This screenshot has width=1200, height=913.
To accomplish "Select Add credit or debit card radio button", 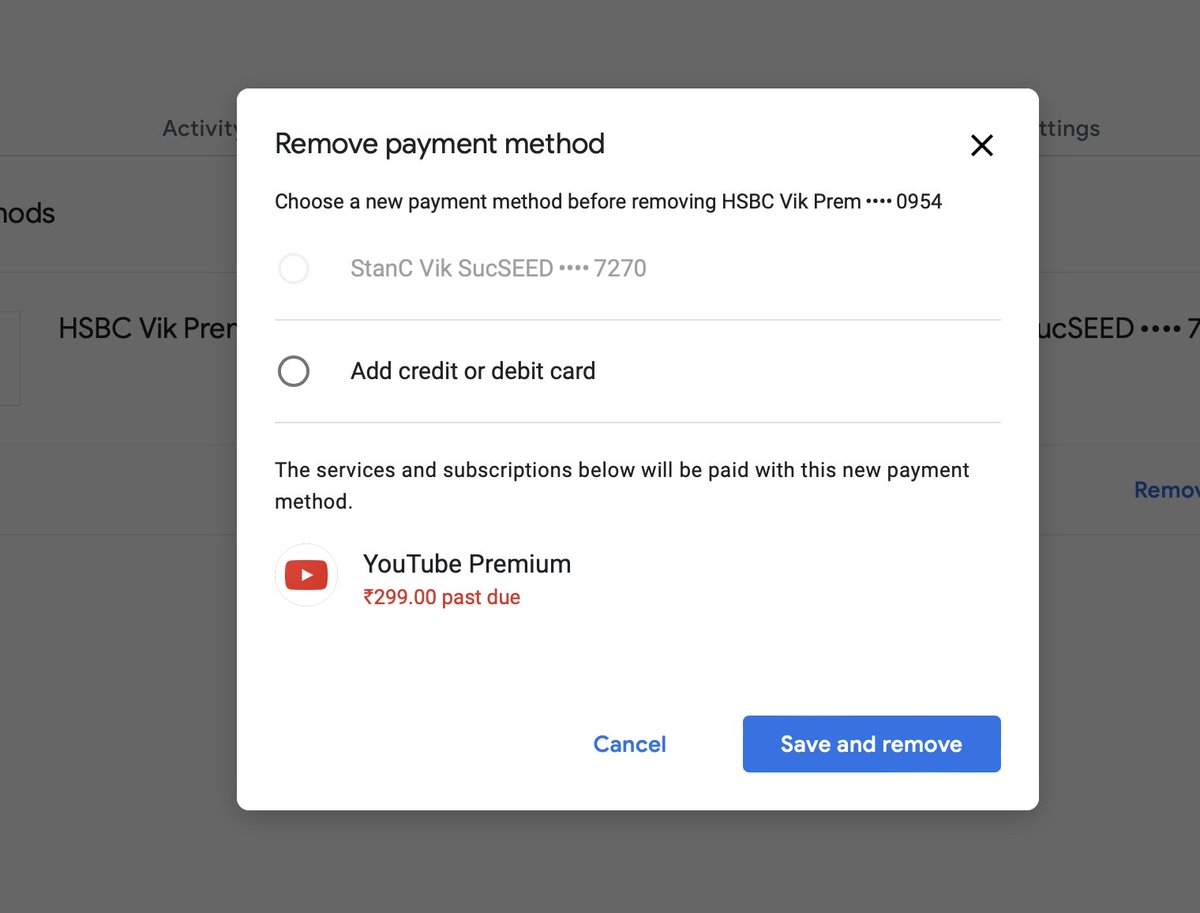I will (x=293, y=372).
